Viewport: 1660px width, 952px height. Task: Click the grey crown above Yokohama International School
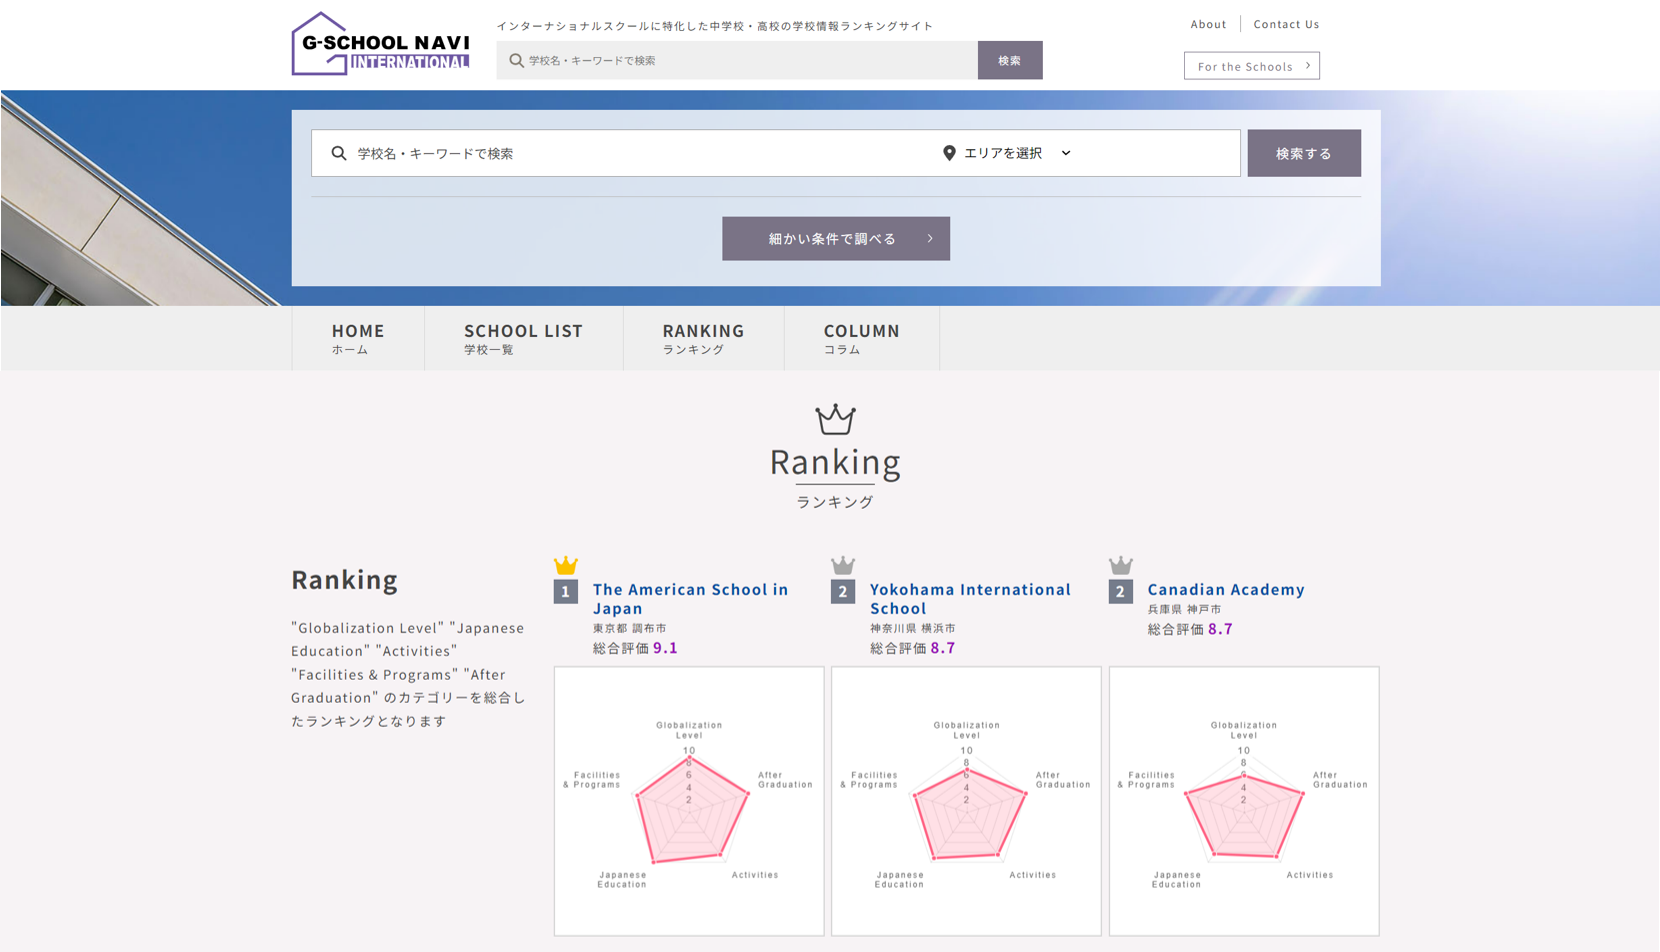(x=843, y=565)
